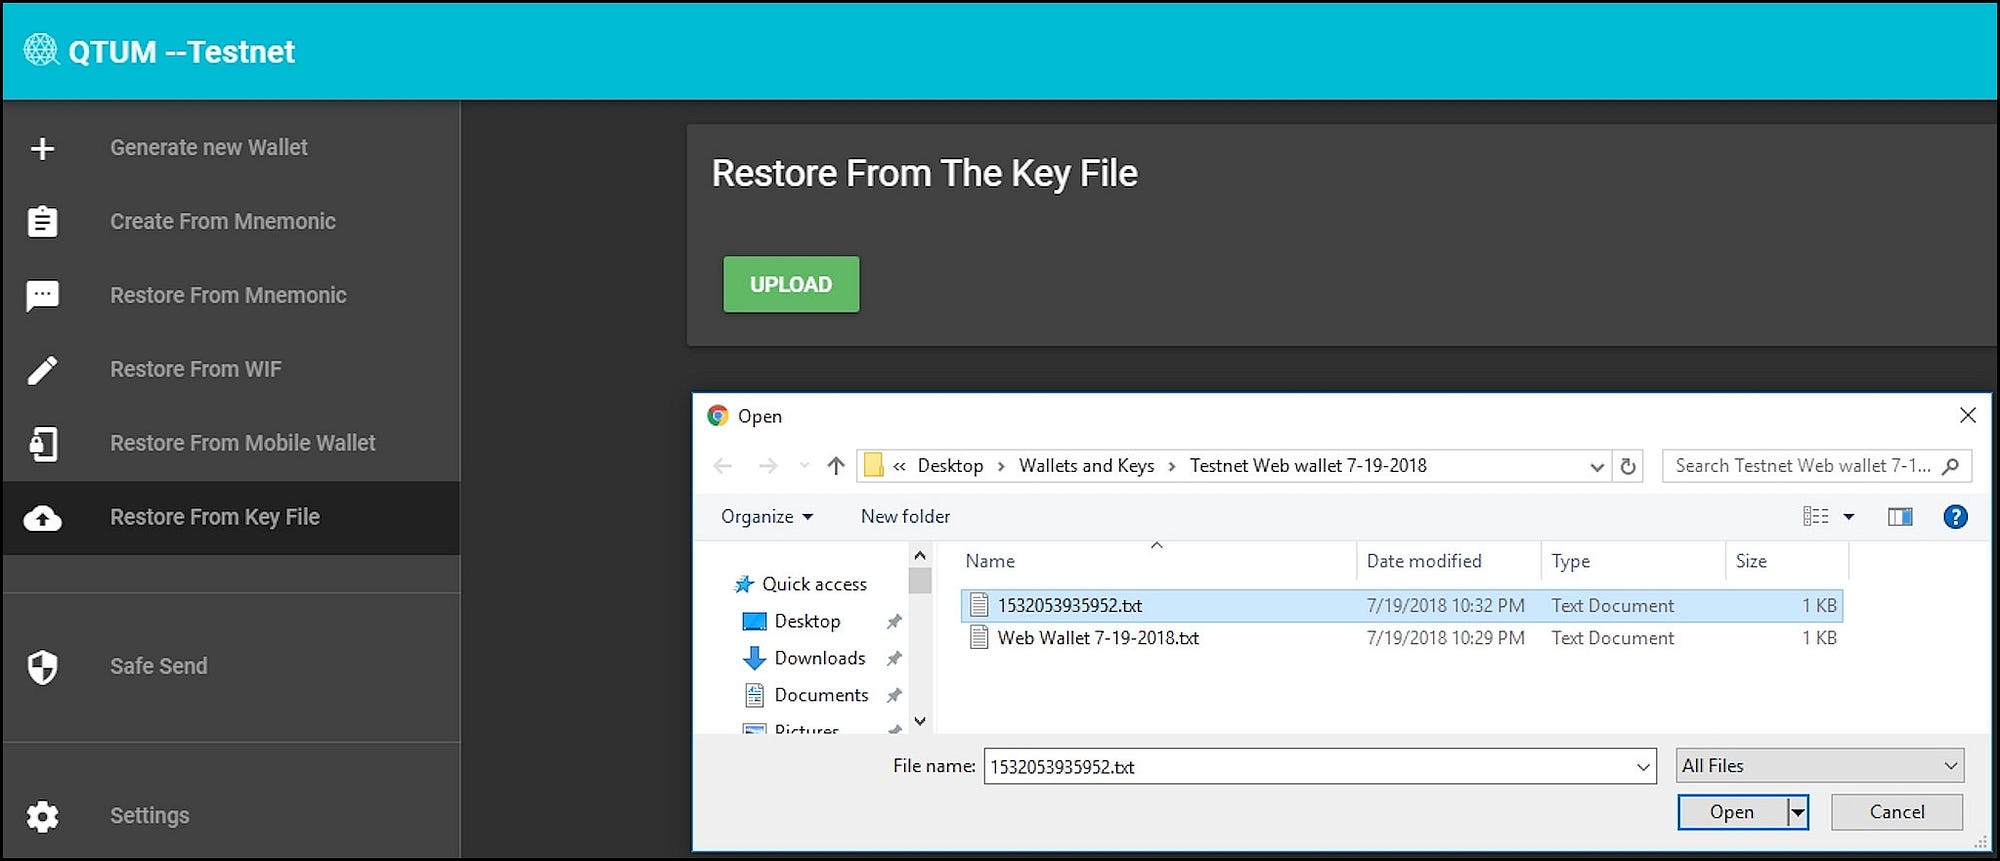Click the cloud upload icon for Restore From Key File
2000x861 pixels.
[x=42, y=518]
